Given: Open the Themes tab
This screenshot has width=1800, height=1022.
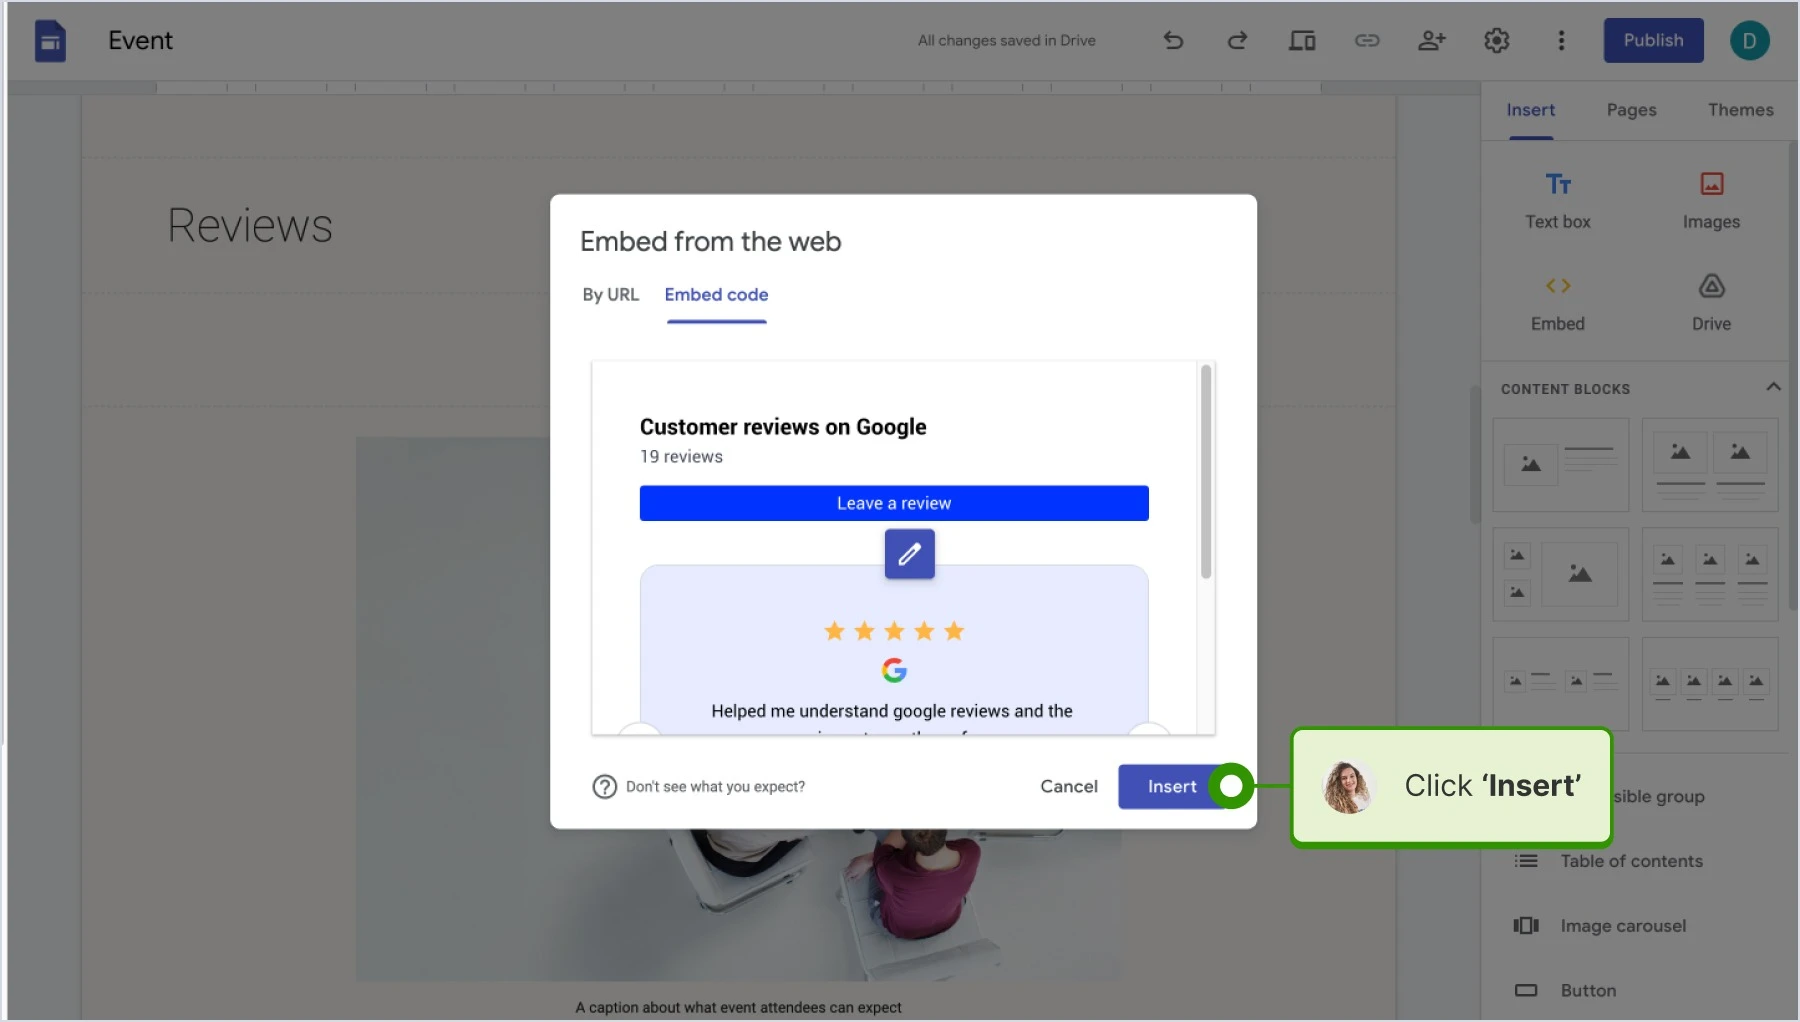Looking at the screenshot, I should pos(1740,110).
